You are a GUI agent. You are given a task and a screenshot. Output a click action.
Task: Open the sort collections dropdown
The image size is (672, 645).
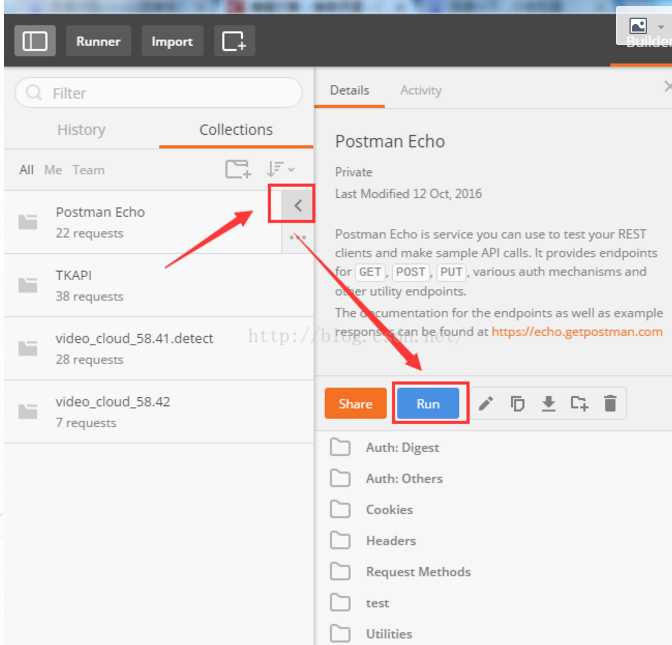pyautogui.click(x=280, y=169)
